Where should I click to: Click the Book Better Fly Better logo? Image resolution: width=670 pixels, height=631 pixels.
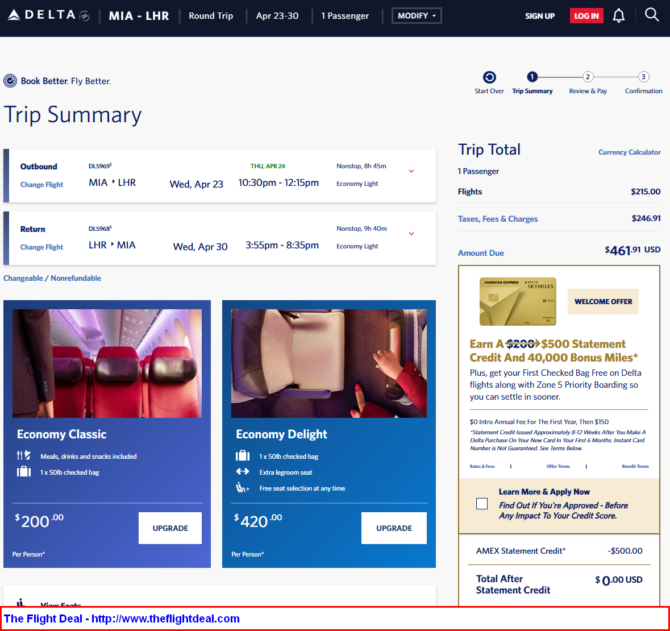coord(57,81)
